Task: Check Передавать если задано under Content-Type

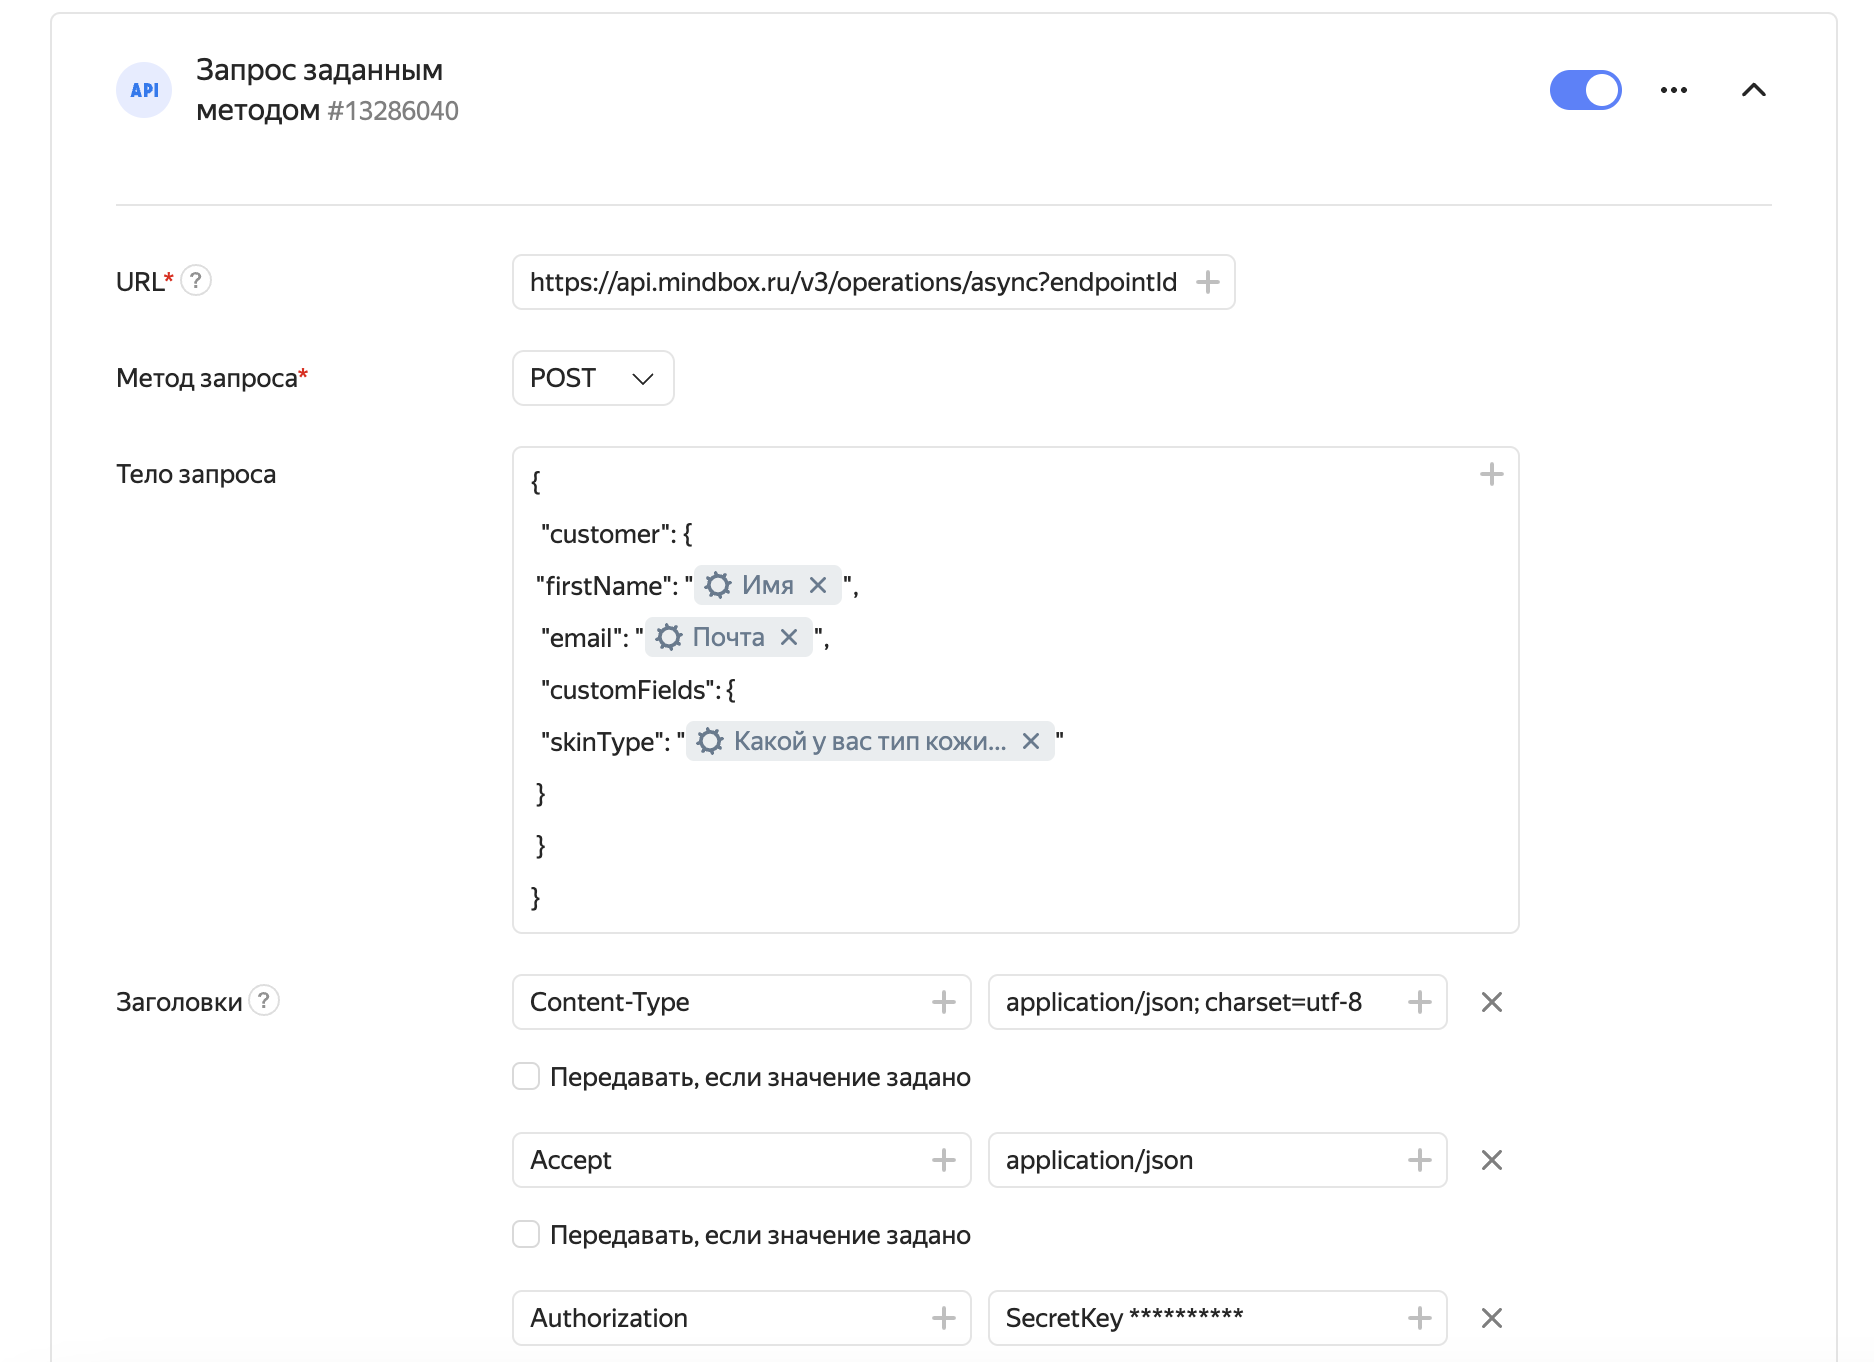Action: click(526, 1076)
